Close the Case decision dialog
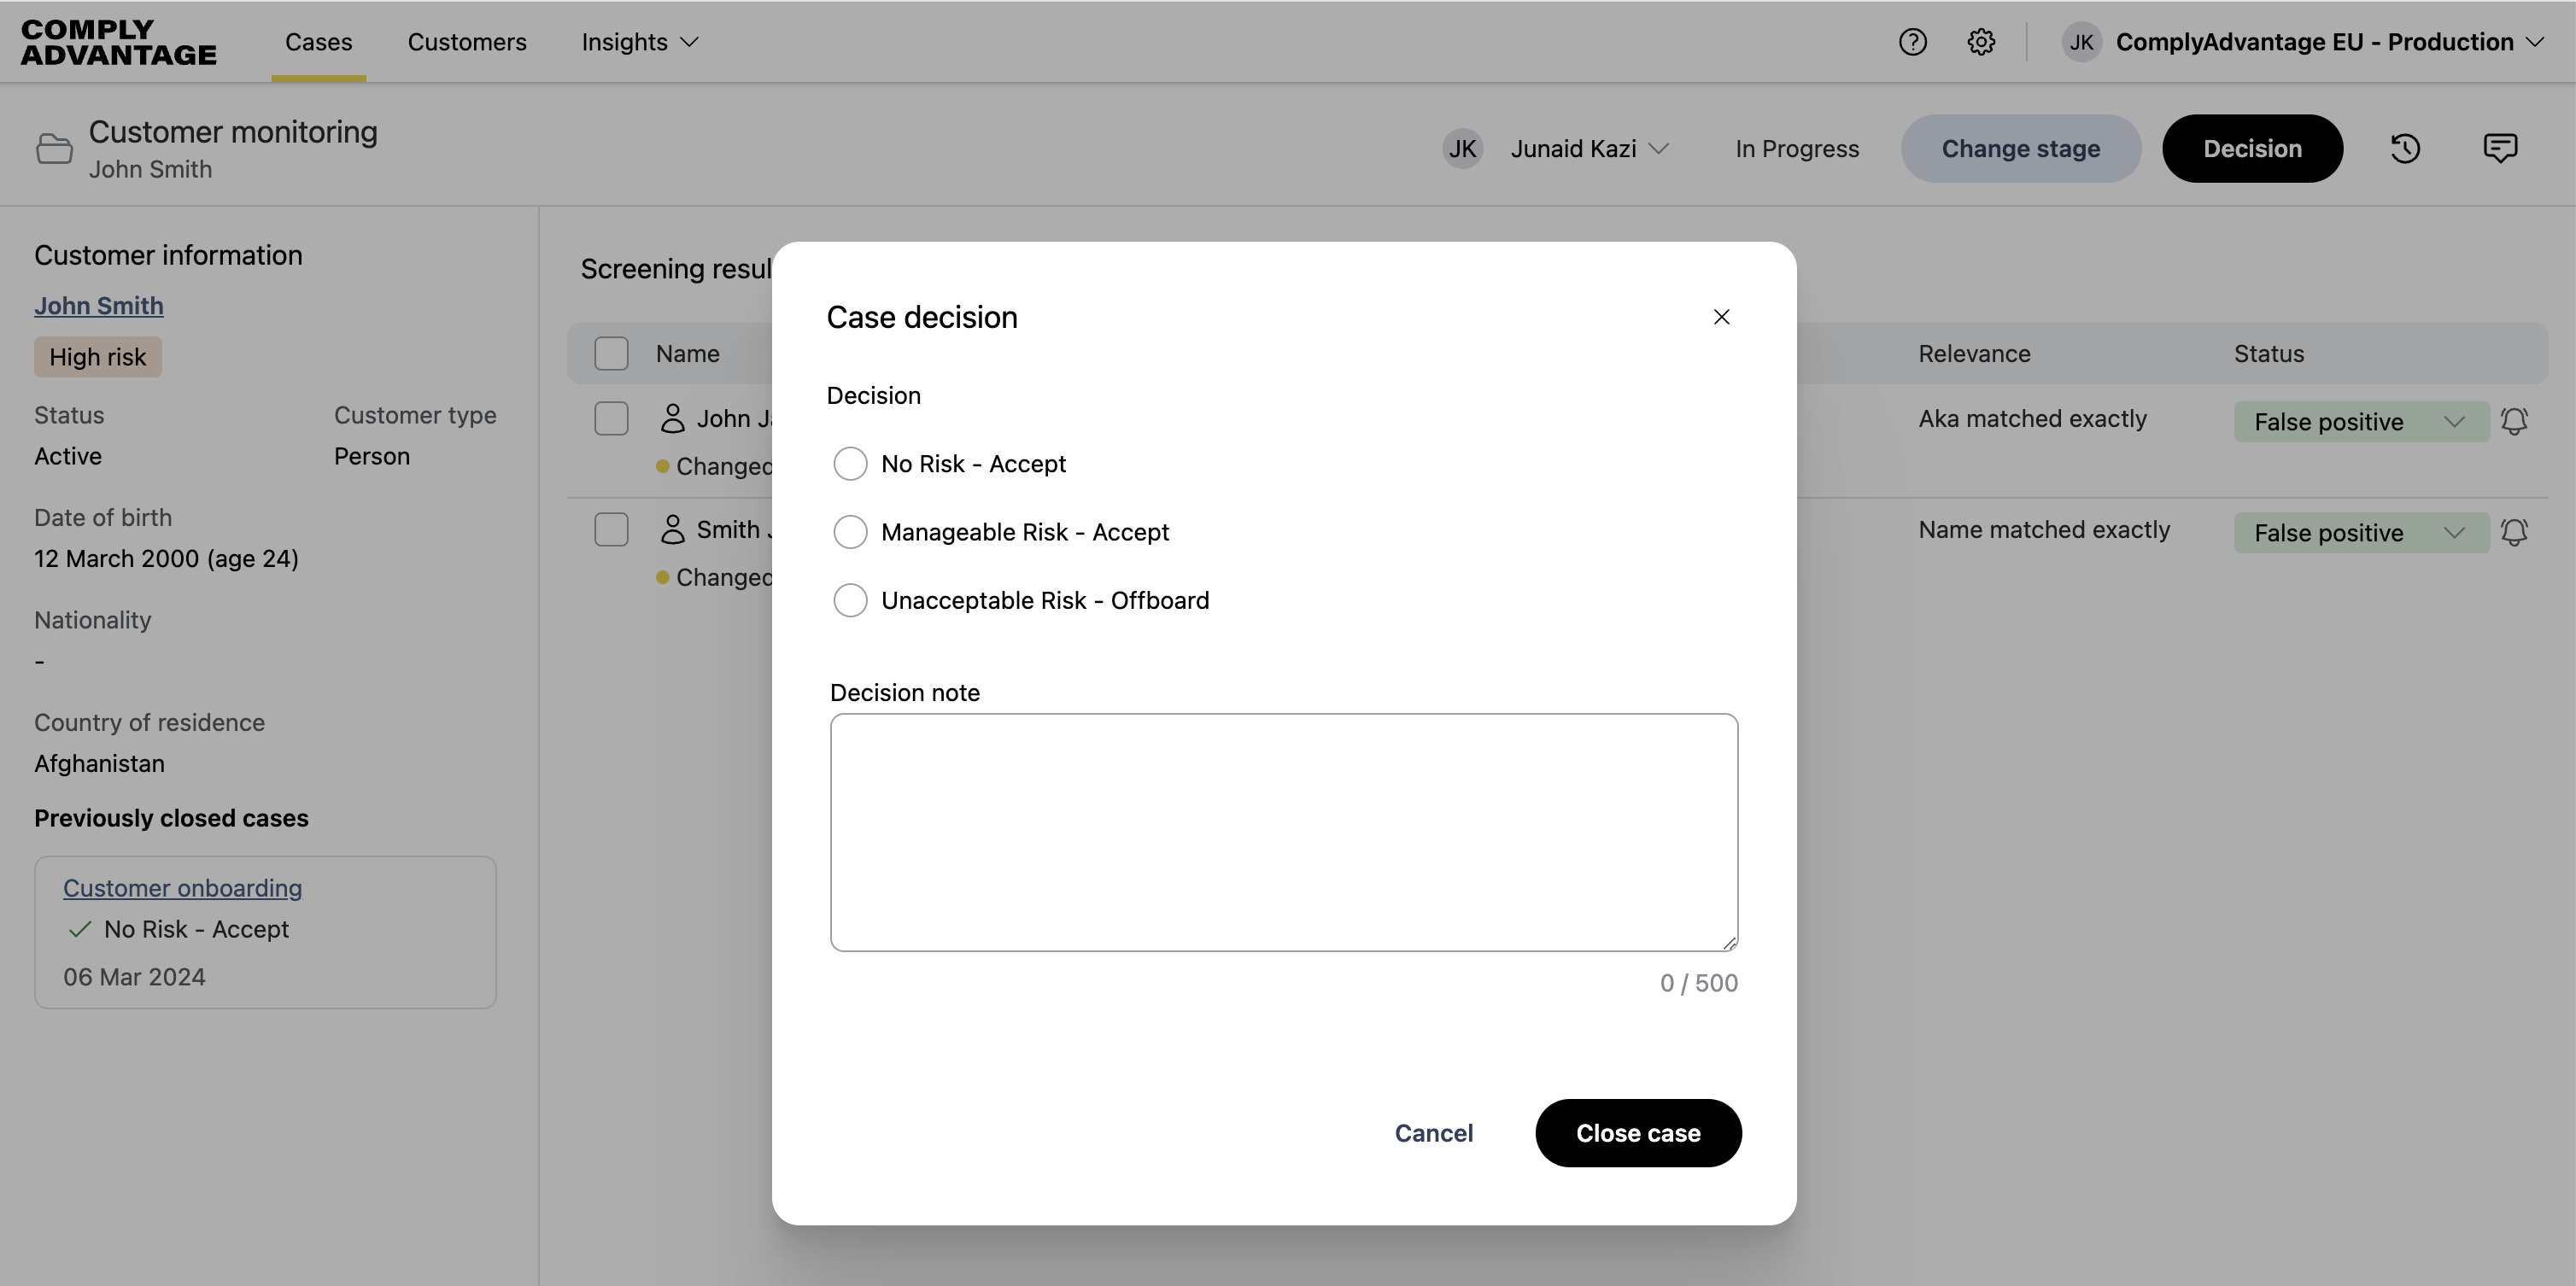 click(1721, 317)
